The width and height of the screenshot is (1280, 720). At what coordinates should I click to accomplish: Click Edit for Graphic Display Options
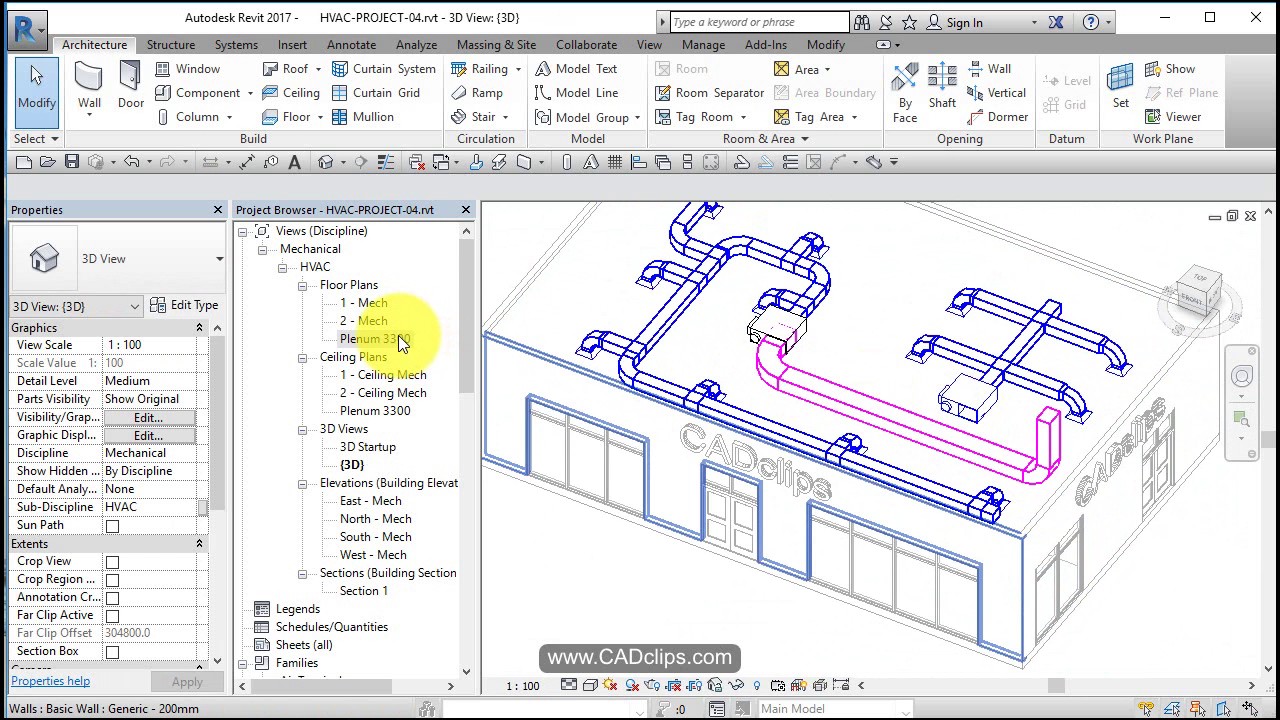(x=148, y=436)
